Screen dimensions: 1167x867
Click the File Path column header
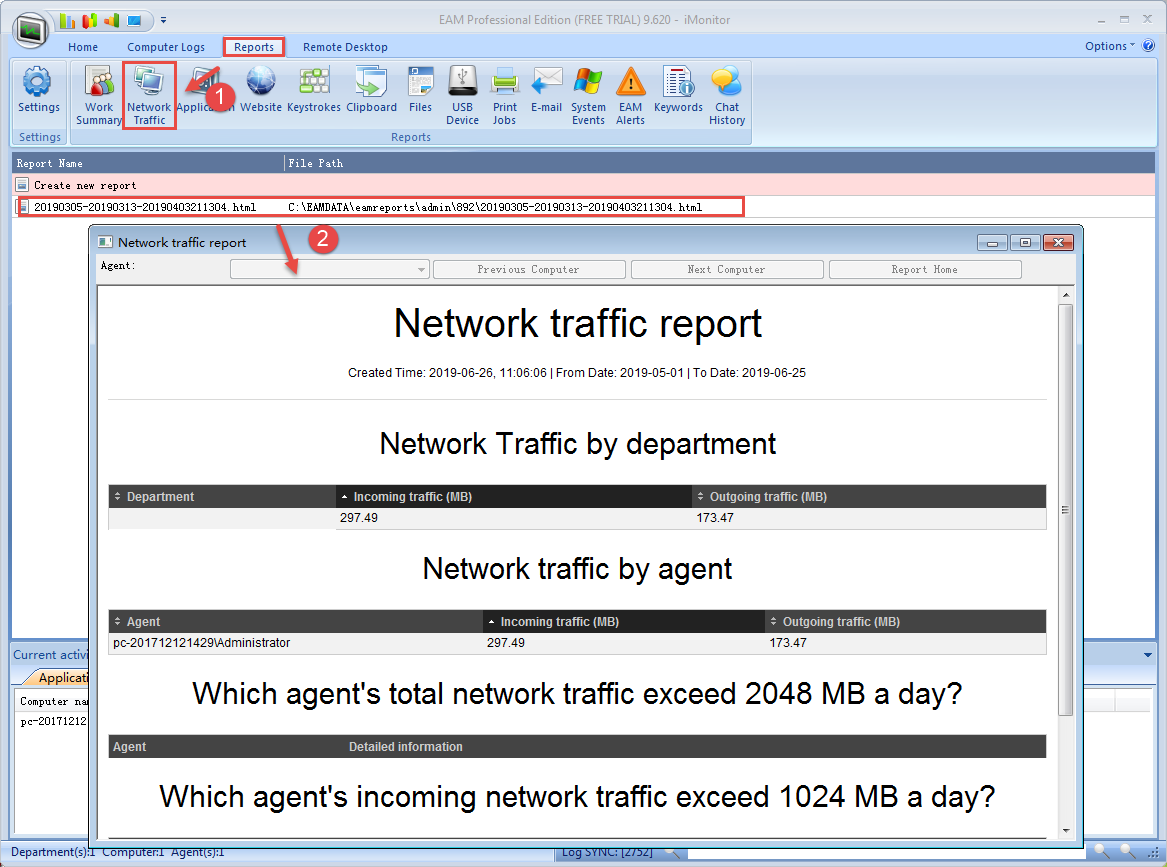pyautogui.click(x=720, y=163)
